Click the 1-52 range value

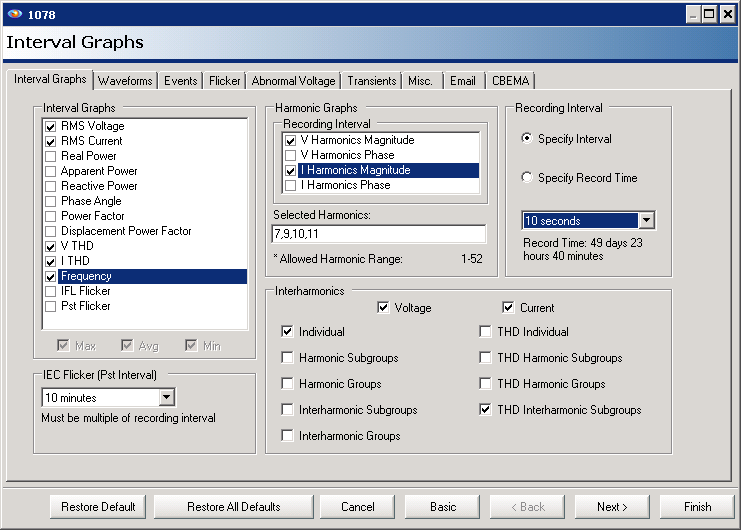pyautogui.click(x=472, y=259)
